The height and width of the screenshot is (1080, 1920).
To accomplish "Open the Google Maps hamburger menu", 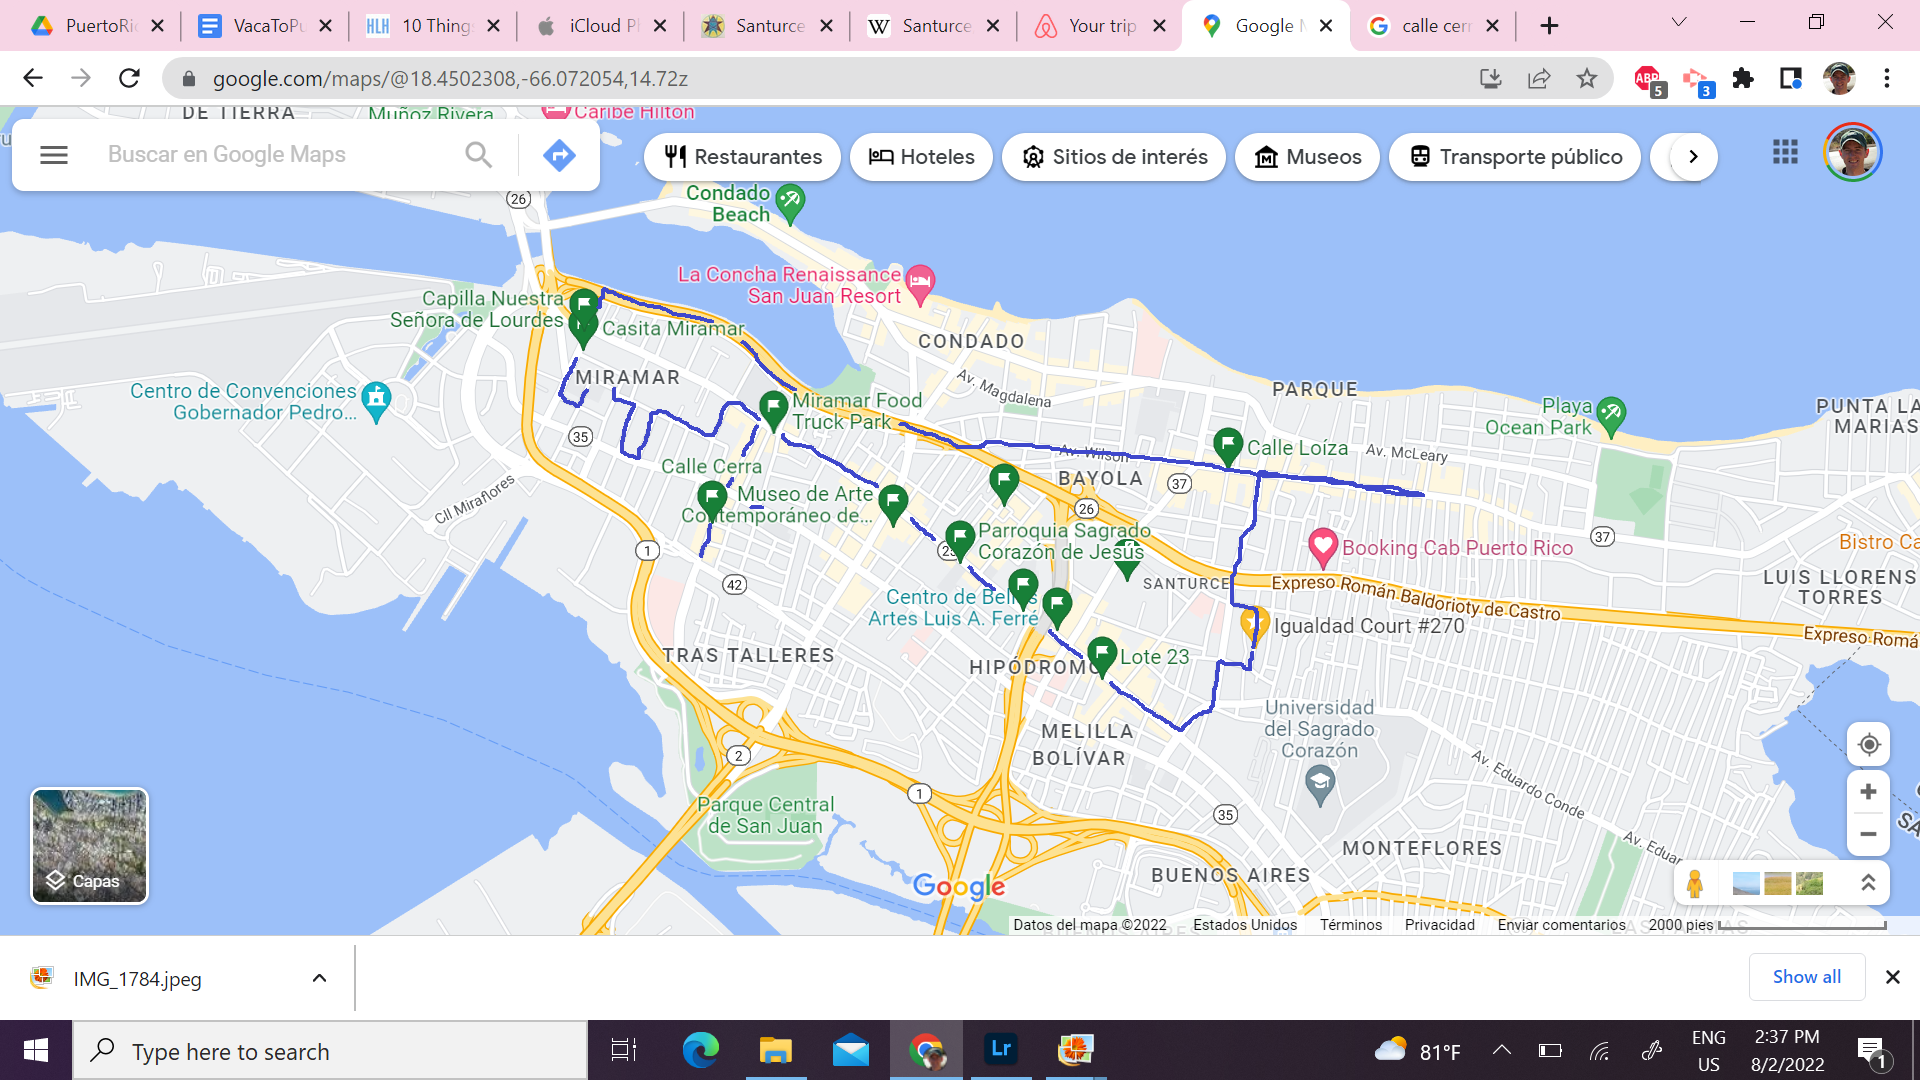I will click(x=54, y=155).
